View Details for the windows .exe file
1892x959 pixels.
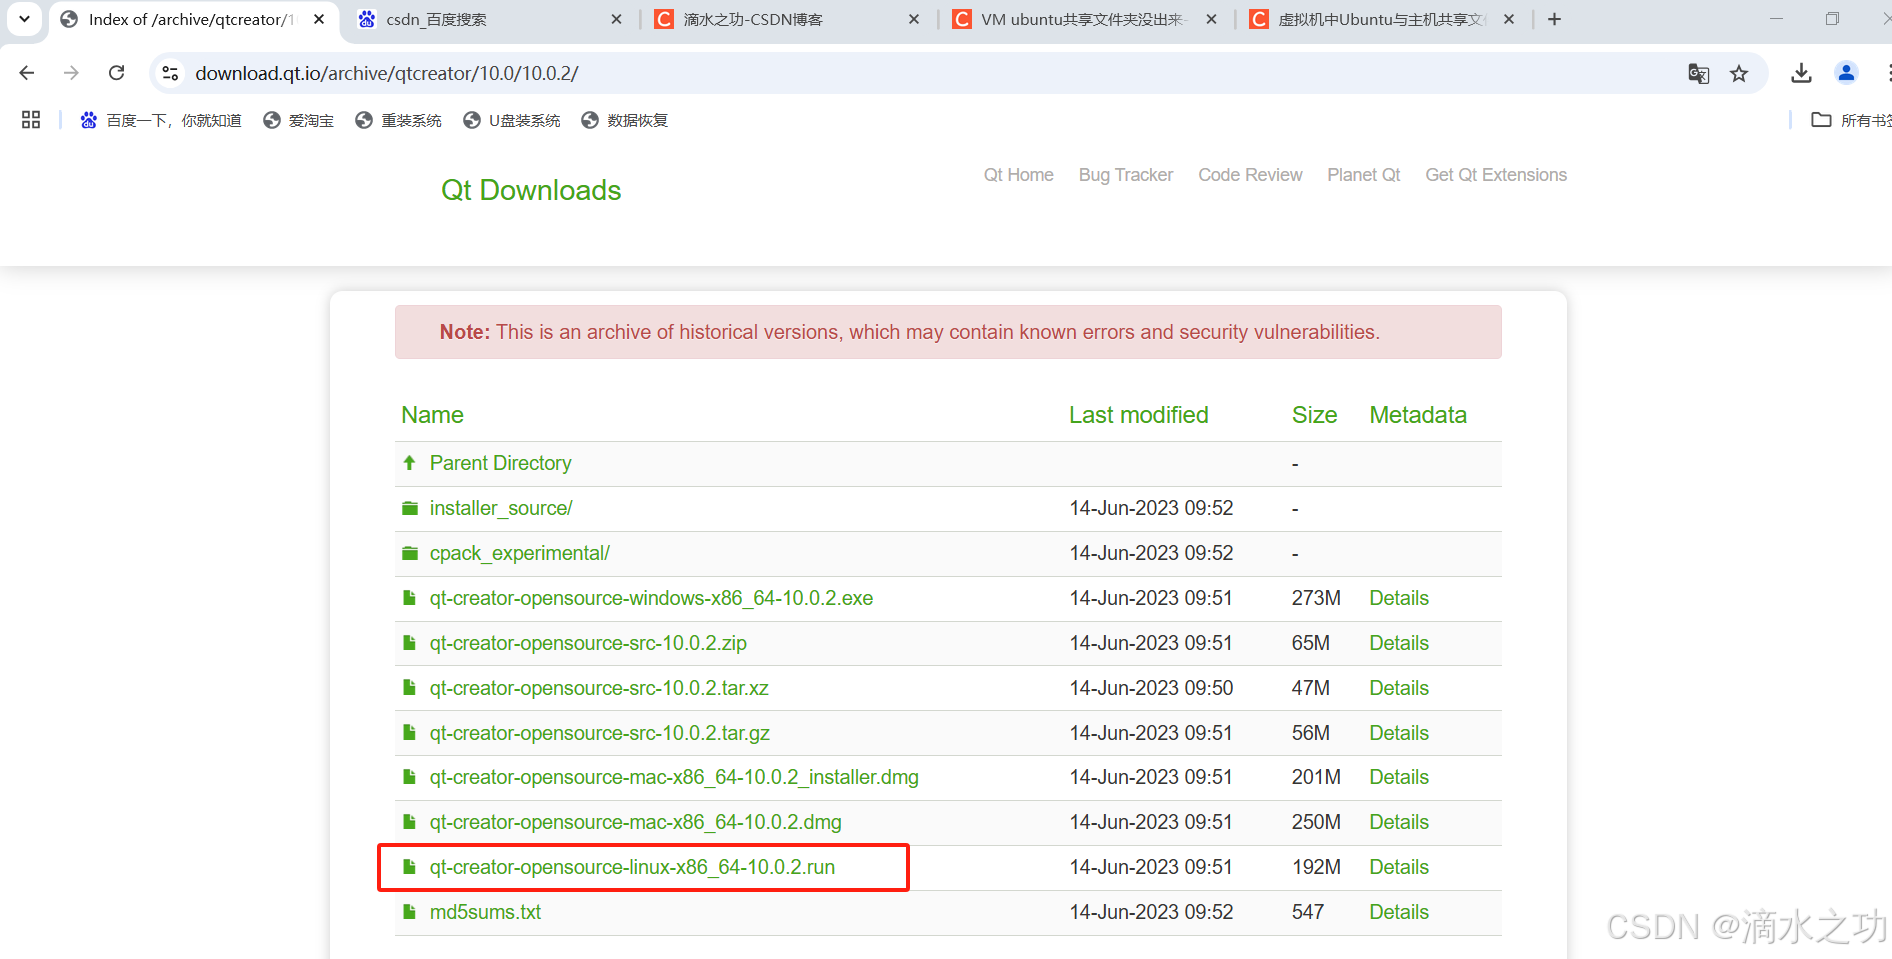pos(1398,598)
